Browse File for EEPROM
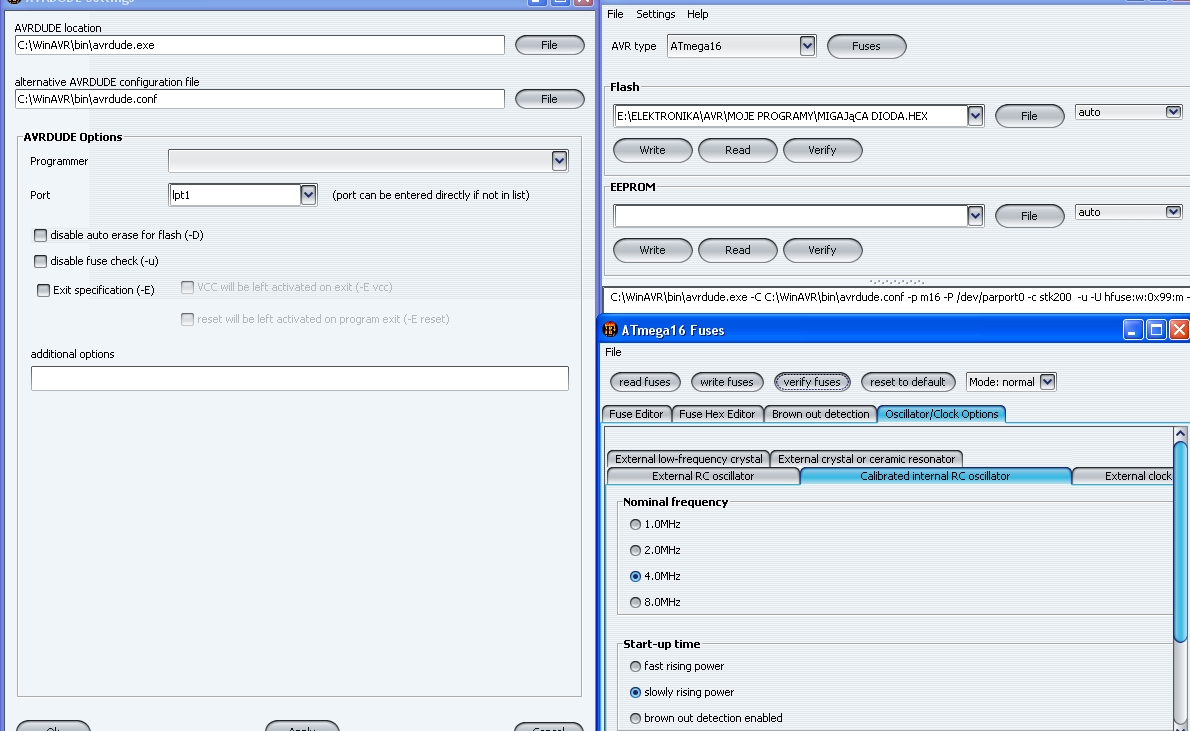1190x731 pixels. [x=1029, y=216]
